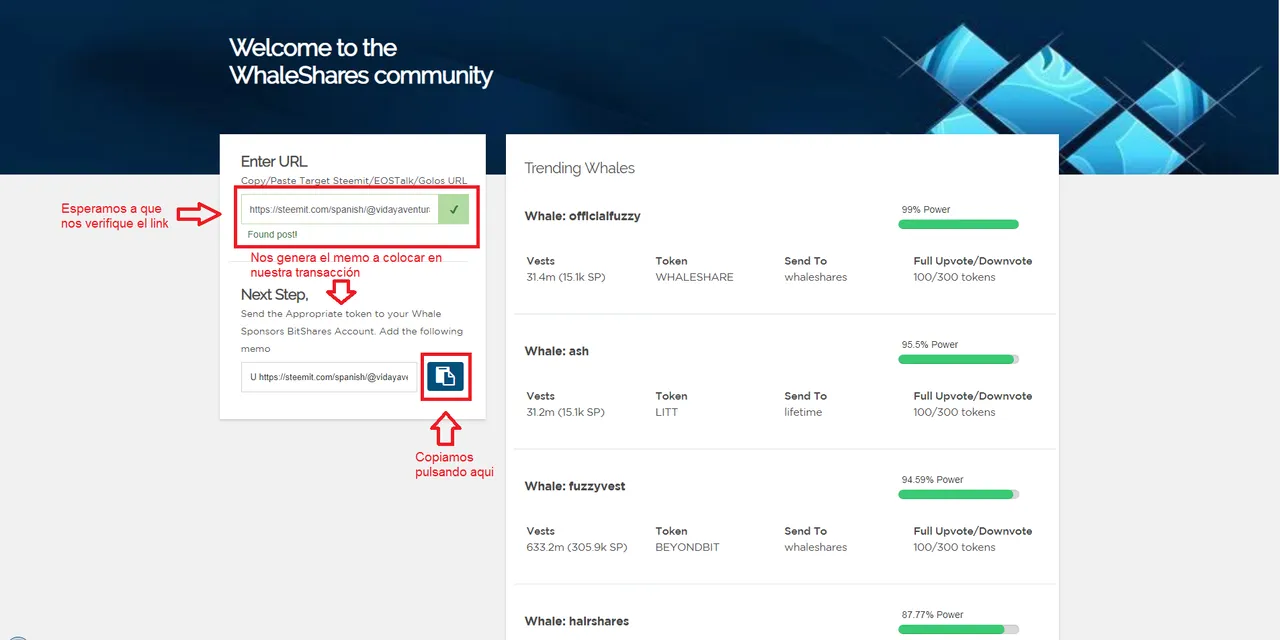Click 'Copy/Paste Target Steemit/EOSTalk/Golos URL' hint
Image resolution: width=1280 pixels, height=640 pixels.
[354, 181]
